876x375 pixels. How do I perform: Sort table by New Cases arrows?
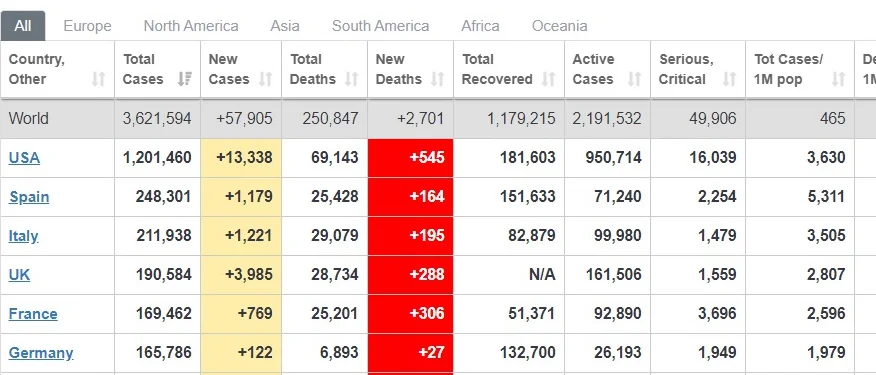pyautogui.click(x=265, y=79)
